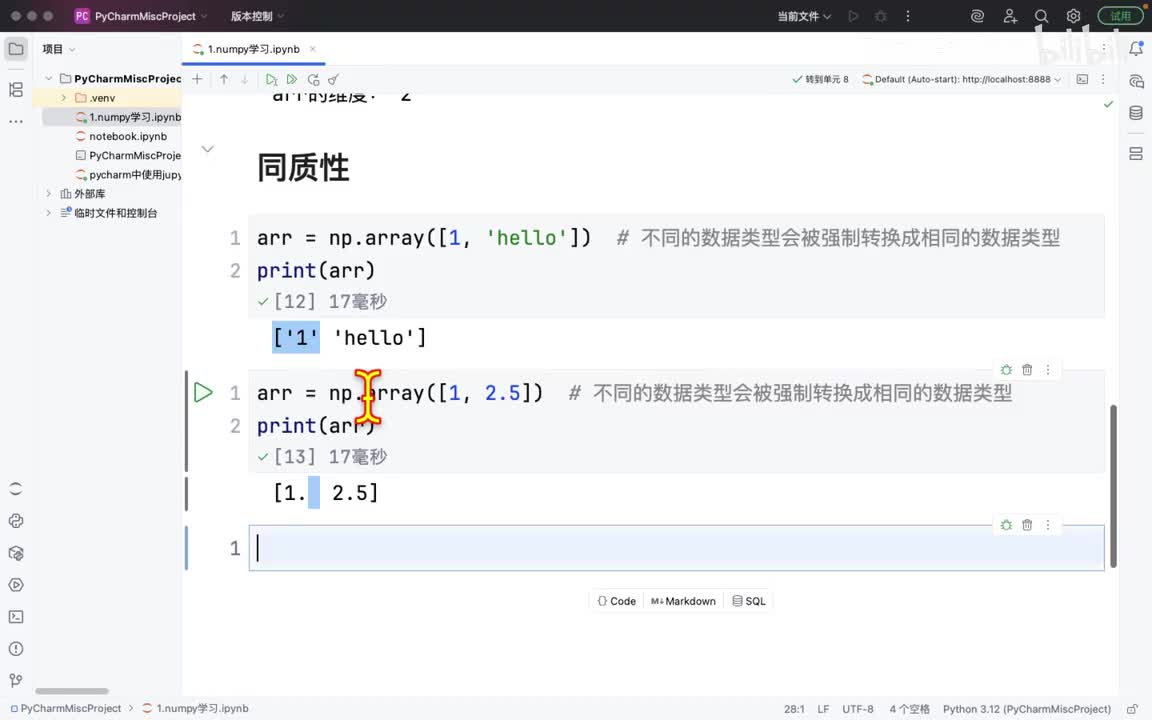Collapse the PyCharmMiscProject root folder
This screenshot has width=1152, height=720.
tap(48, 78)
